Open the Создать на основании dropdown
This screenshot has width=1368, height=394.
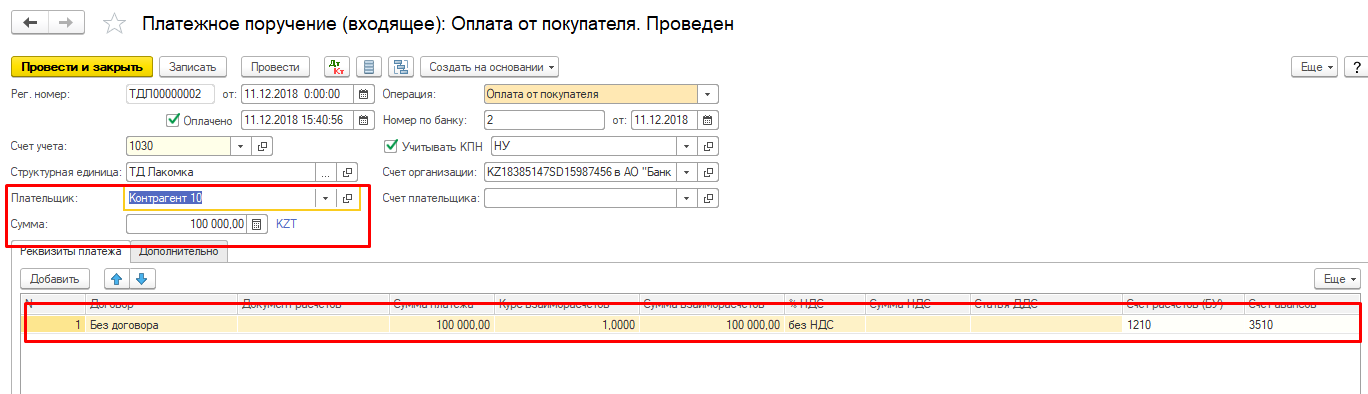coord(489,67)
